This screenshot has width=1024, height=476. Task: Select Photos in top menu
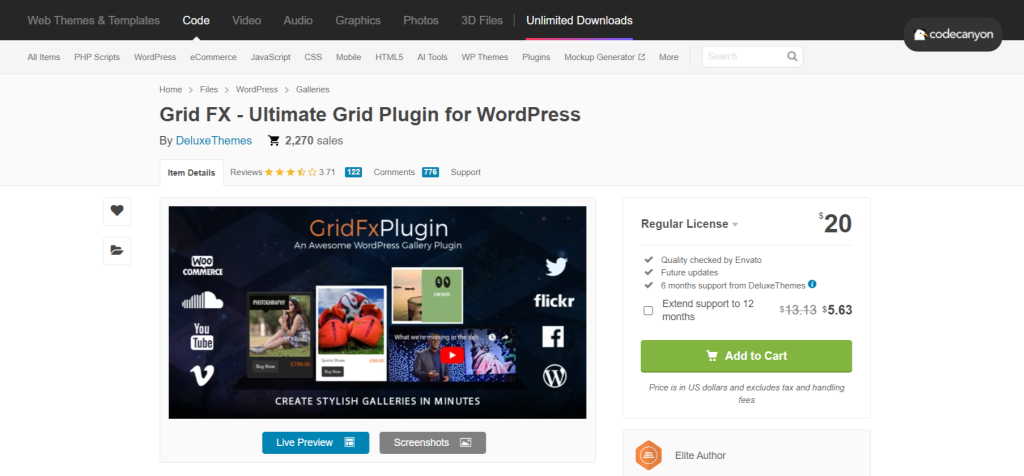tap(421, 20)
